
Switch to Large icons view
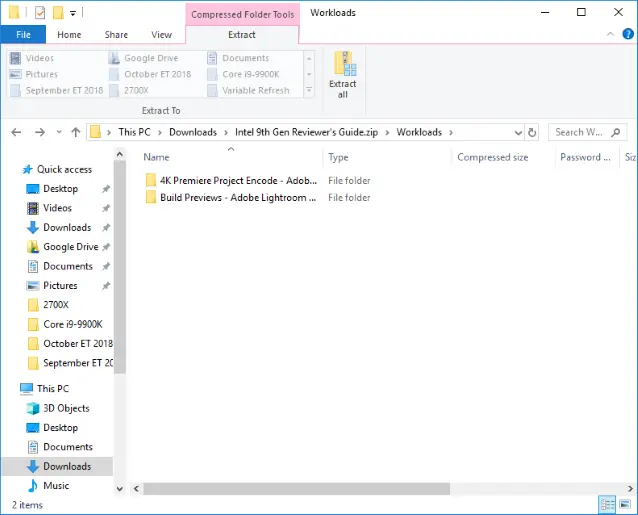pyautogui.click(x=625, y=505)
